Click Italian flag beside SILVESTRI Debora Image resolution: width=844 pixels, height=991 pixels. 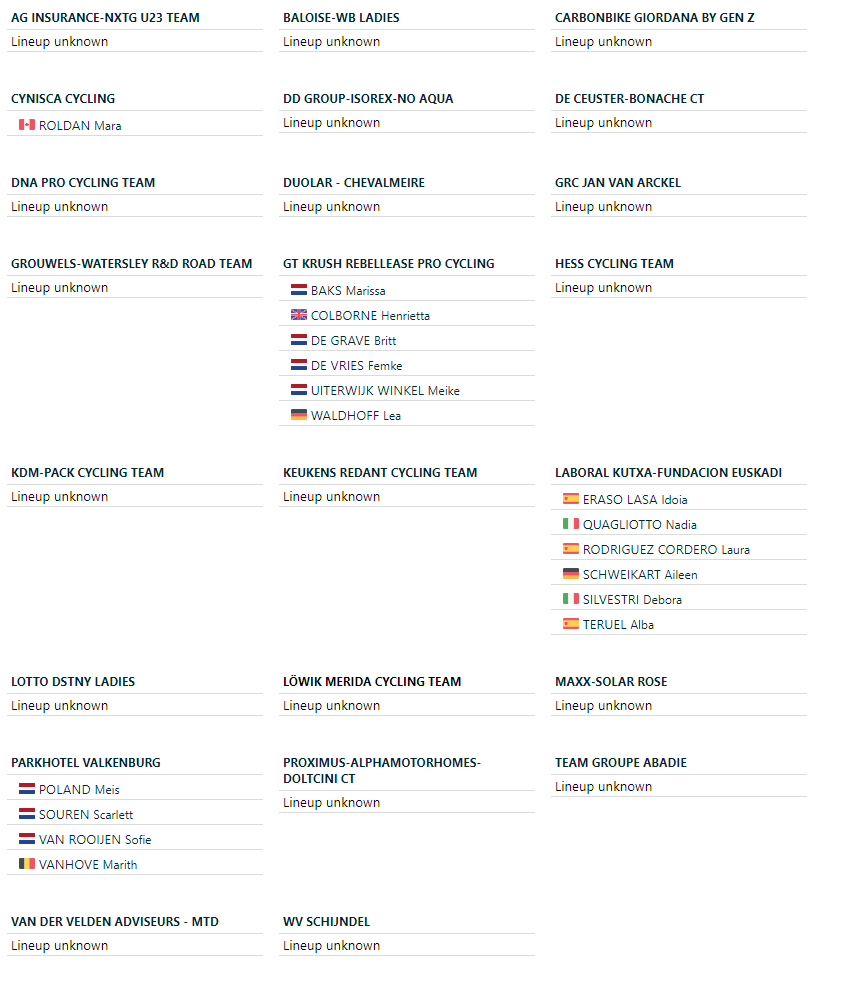[x=570, y=598]
